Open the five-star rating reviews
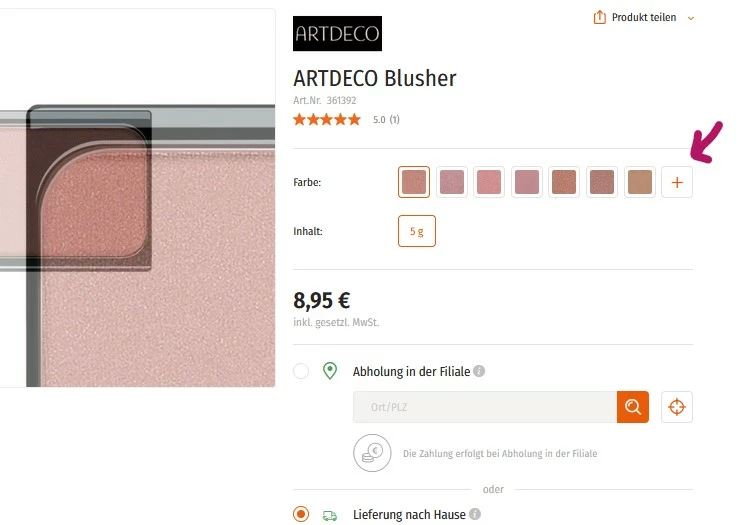The width and height of the screenshot is (755, 525). tap(327, 119)
